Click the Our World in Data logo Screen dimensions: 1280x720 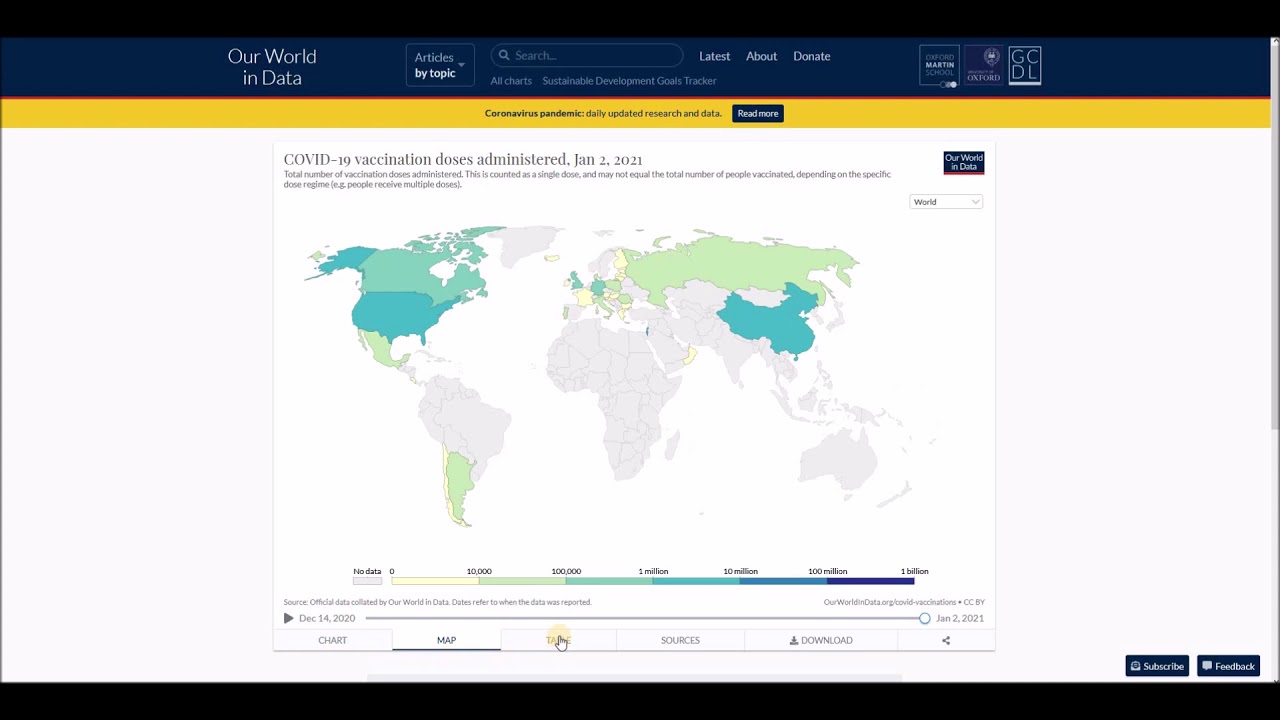272,67
